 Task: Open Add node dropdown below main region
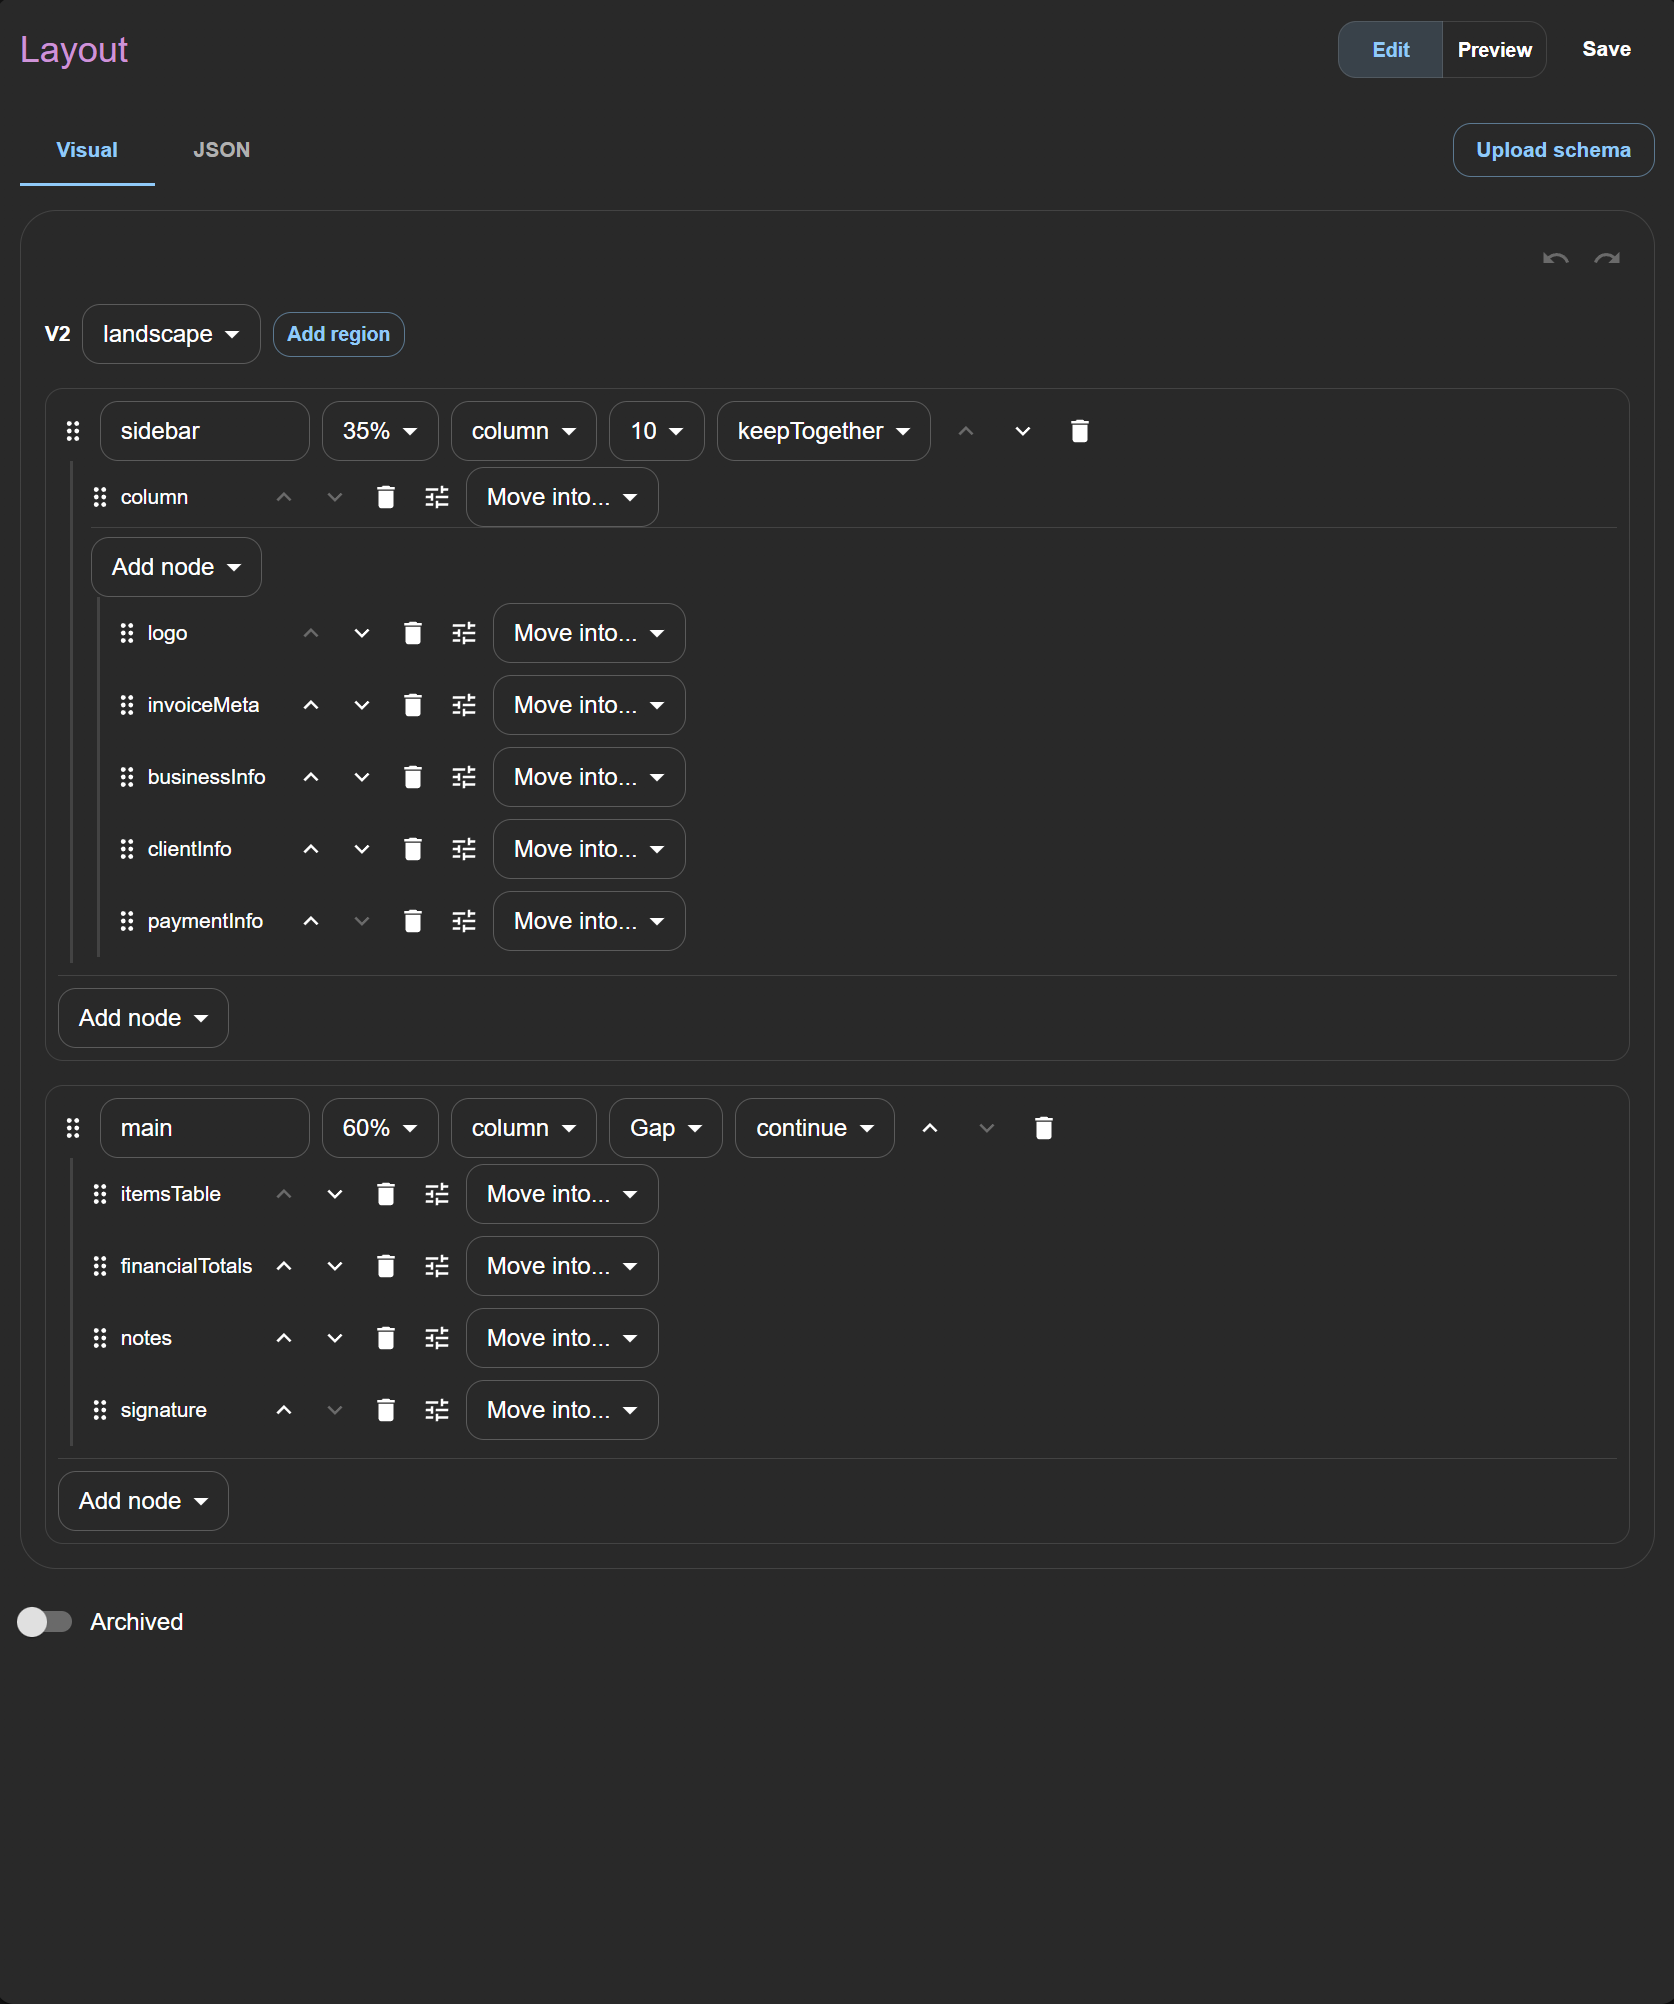pyautogui.click(x=143, y=1501)
